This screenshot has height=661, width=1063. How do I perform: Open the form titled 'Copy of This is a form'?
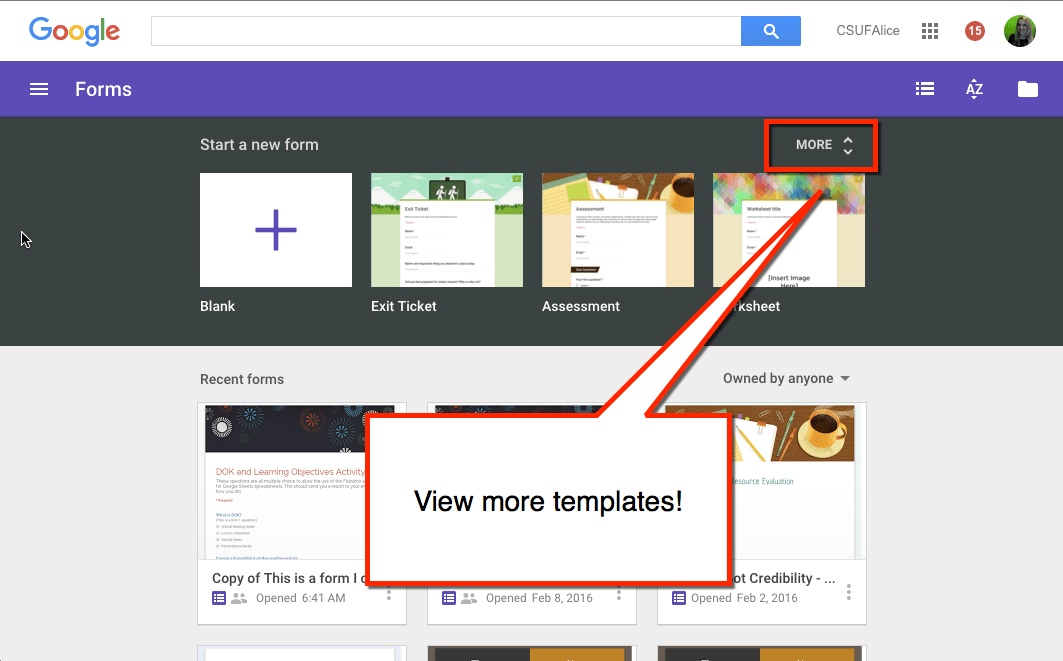(x=289, y=578)
